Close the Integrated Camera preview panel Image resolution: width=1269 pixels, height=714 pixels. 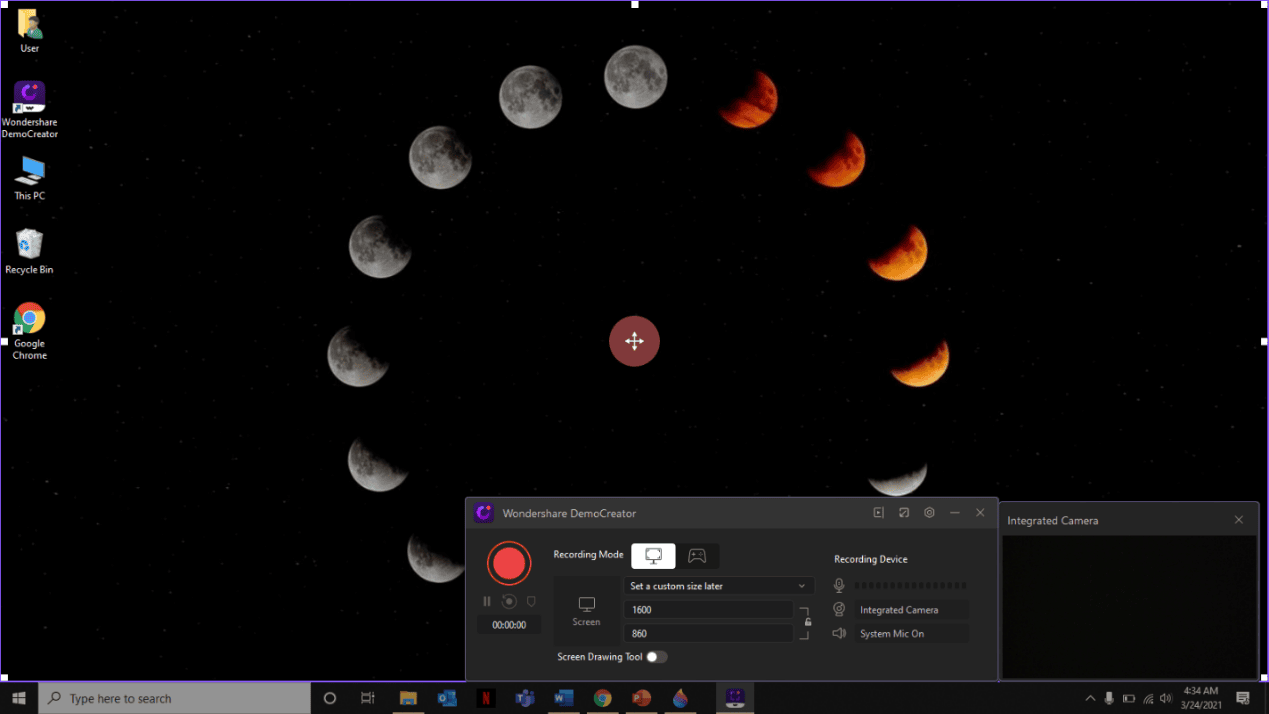(x=1239, y=520)
